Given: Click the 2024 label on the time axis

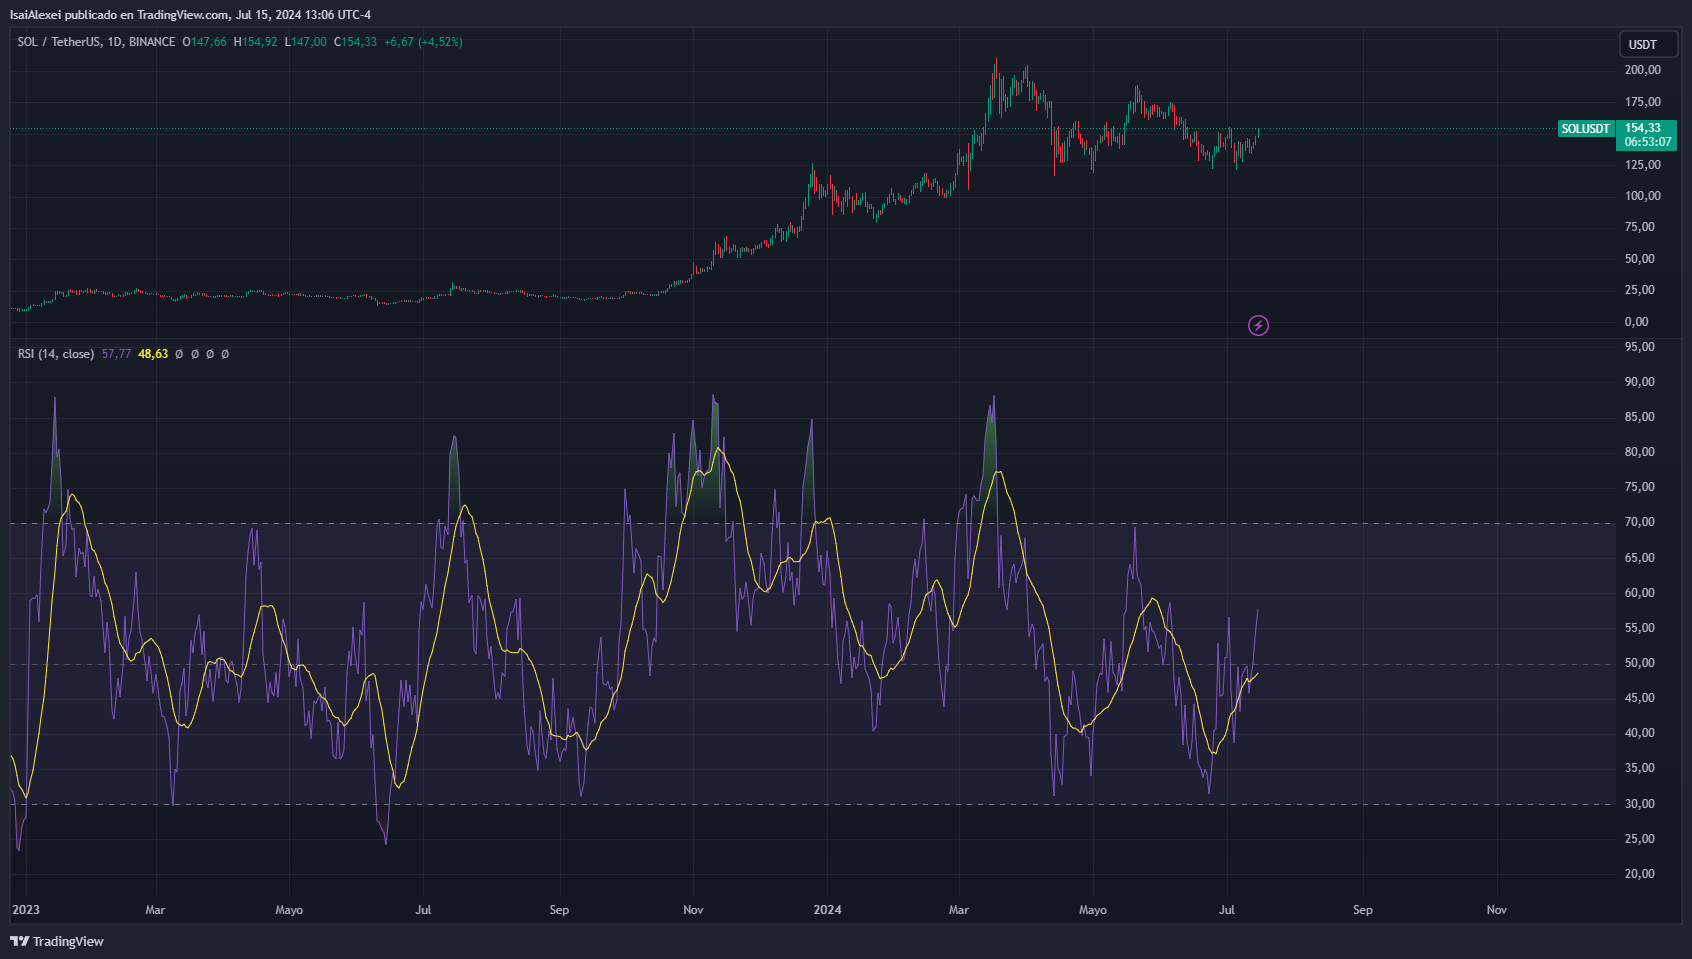Looking at the screenshot, I should 827,910.
